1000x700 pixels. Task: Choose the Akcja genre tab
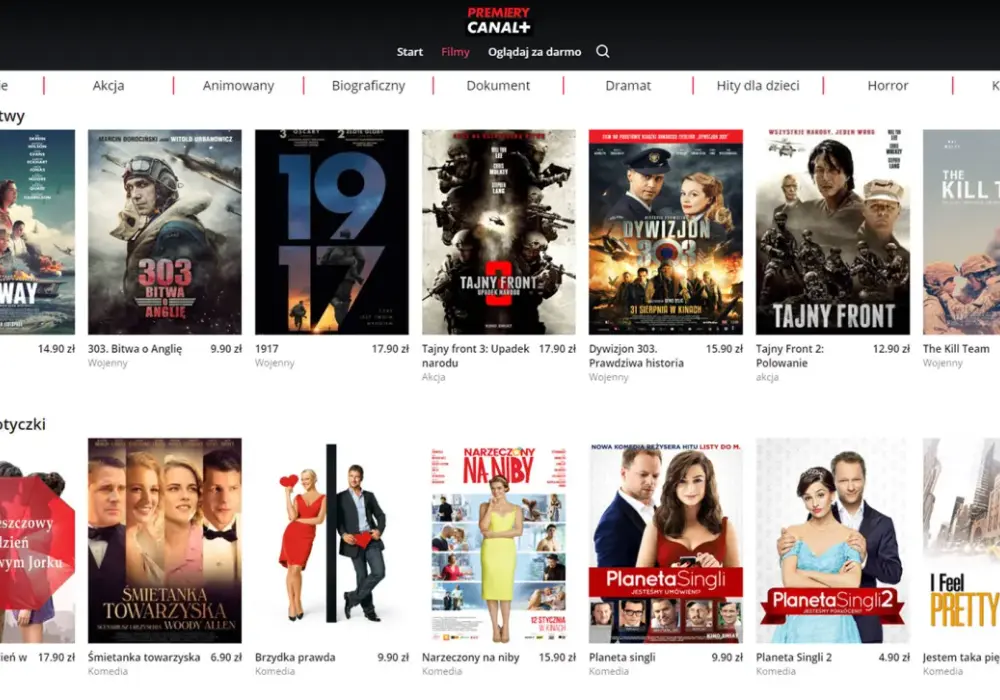[x=108, y=85]
